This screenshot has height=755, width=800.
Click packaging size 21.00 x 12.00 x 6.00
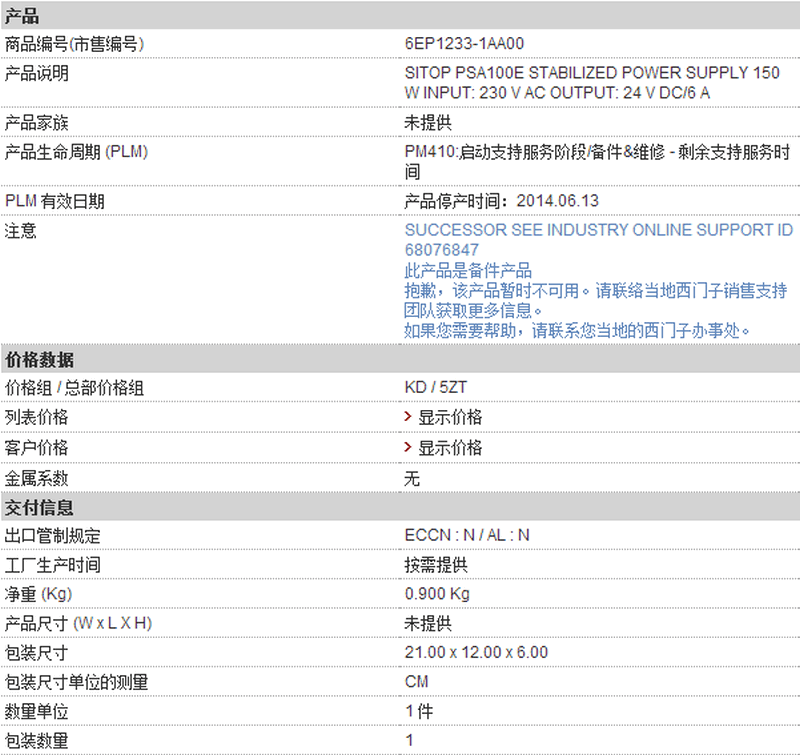pyautogui.click(x=477, y=652)
